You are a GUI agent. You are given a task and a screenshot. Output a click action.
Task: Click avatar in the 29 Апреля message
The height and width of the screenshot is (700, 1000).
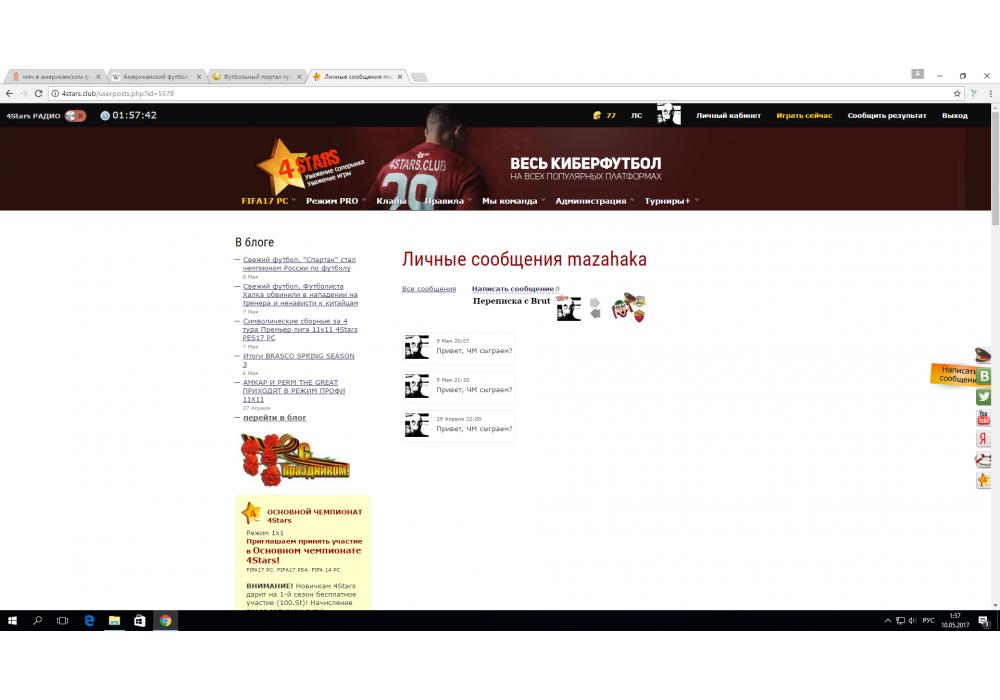[x=417, y=425]
